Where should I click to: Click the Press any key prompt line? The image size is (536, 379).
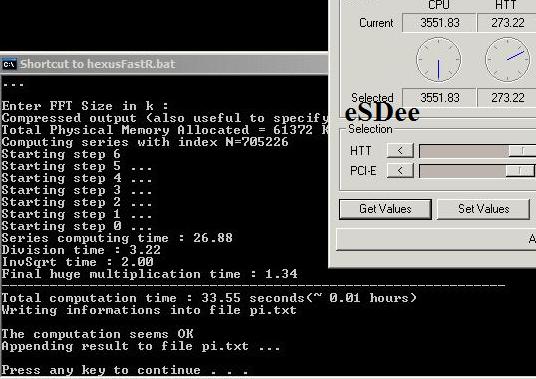[125, 370]
